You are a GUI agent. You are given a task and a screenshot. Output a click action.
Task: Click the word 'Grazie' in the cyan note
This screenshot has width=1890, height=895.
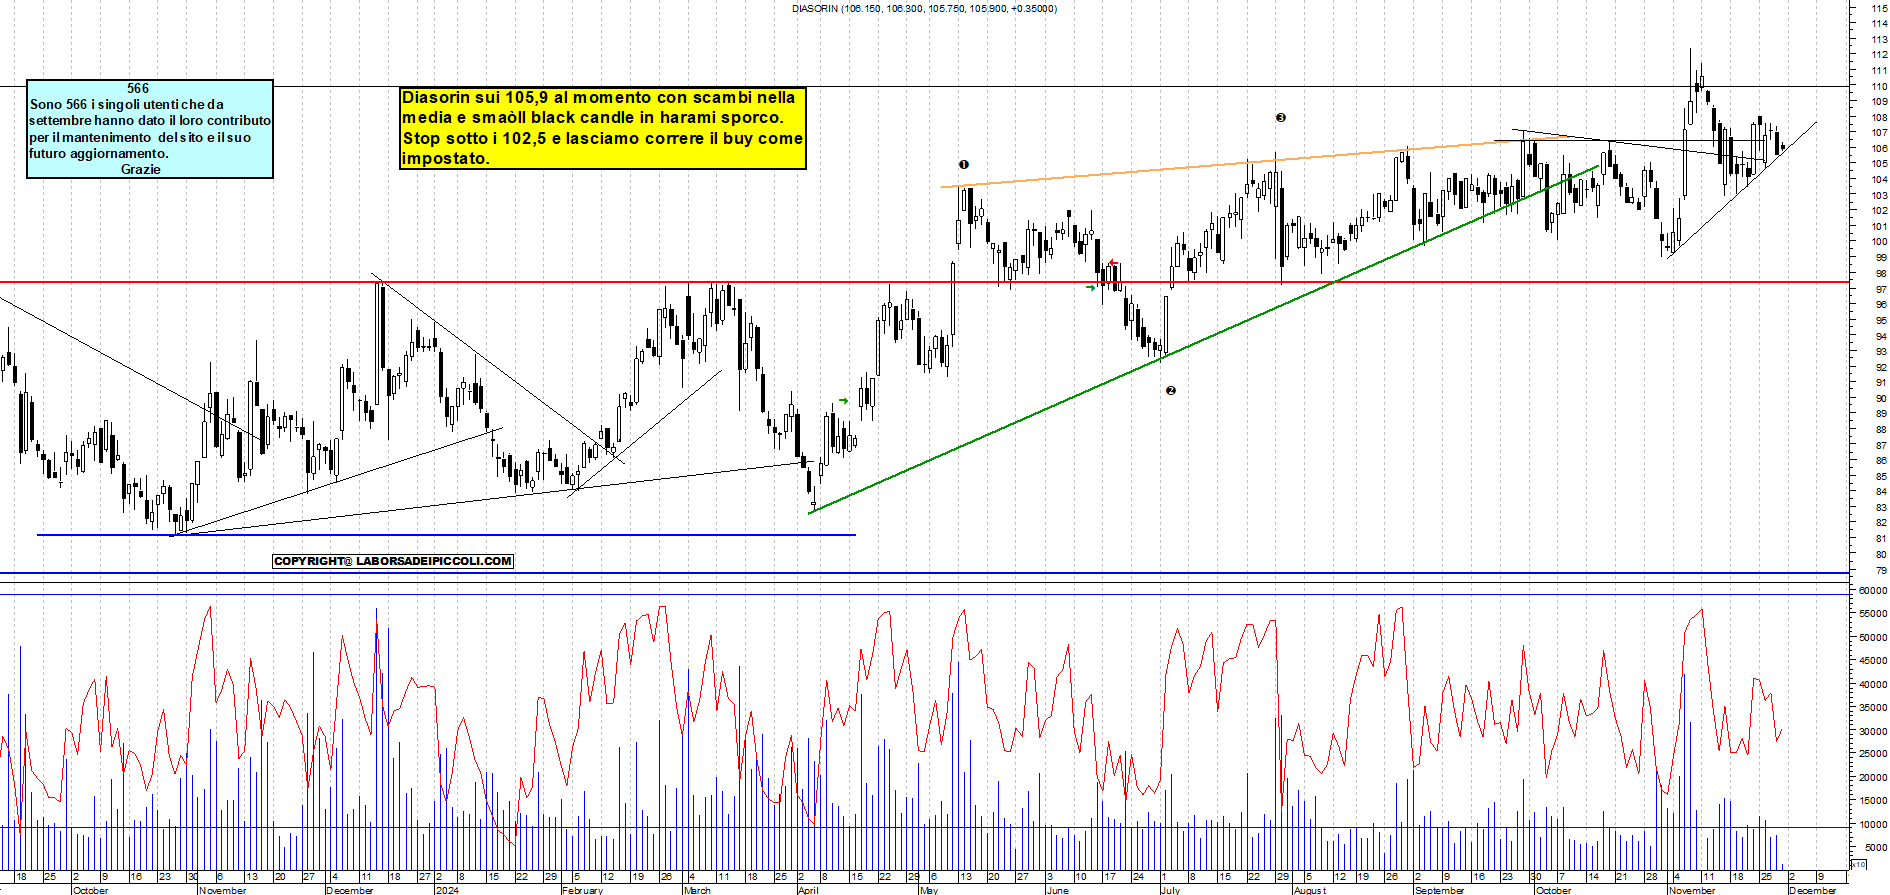click(141, 169)
